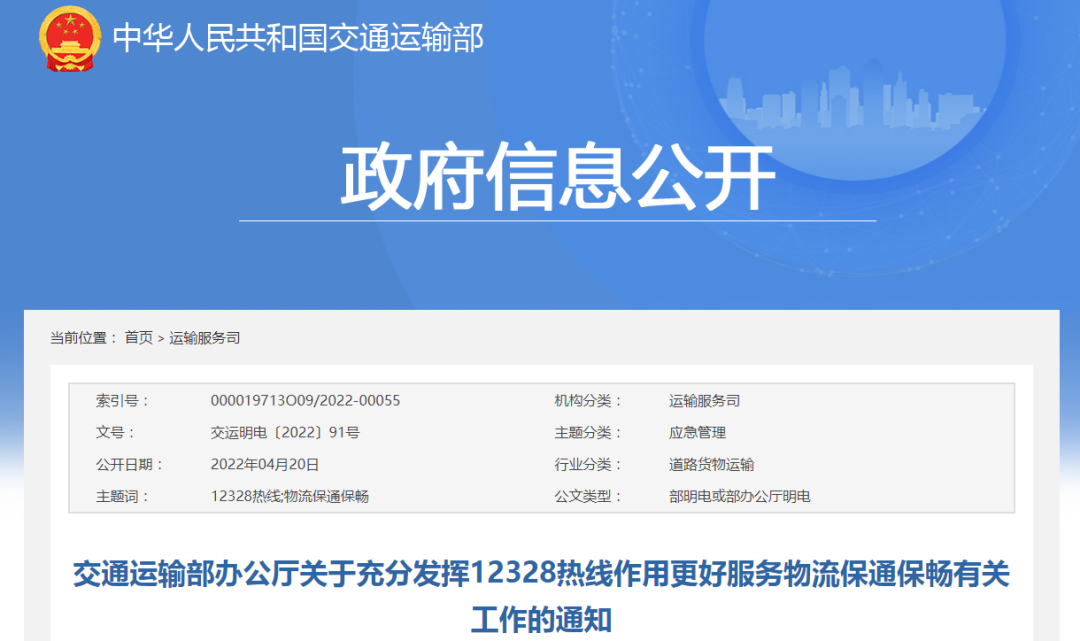This screenshot has width=1080, height=641.
Task: Select document number 交运明电〔2022〕91号
Action: point(285,432)
